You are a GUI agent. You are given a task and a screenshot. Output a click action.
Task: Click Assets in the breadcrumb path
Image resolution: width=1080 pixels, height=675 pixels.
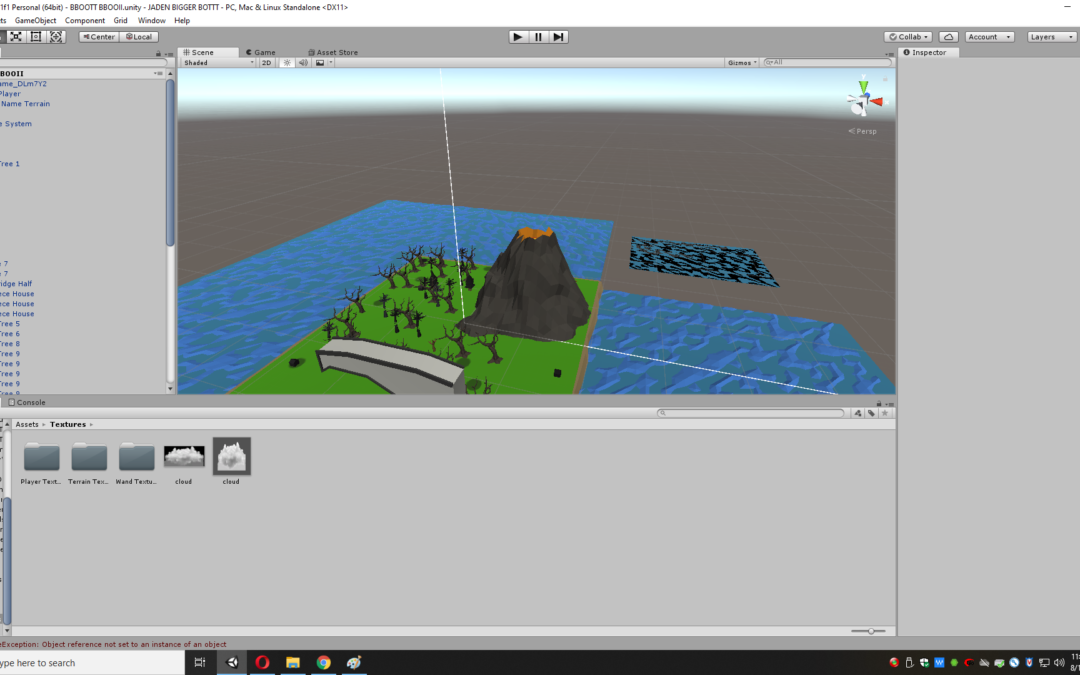pos(27,424)
